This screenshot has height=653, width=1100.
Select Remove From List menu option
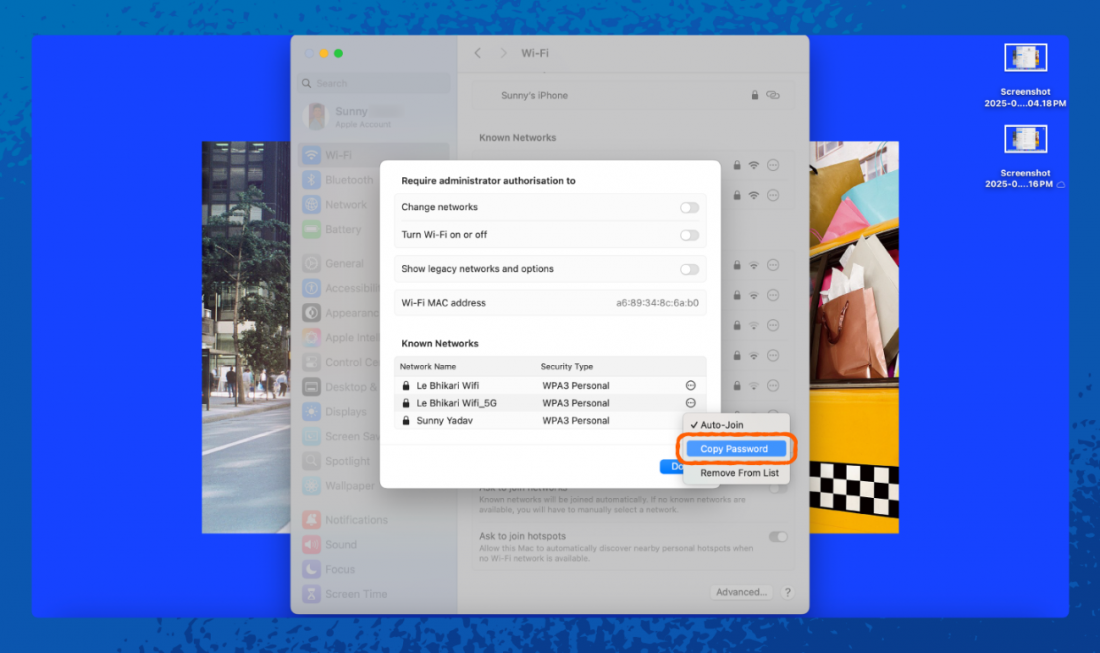738,473
